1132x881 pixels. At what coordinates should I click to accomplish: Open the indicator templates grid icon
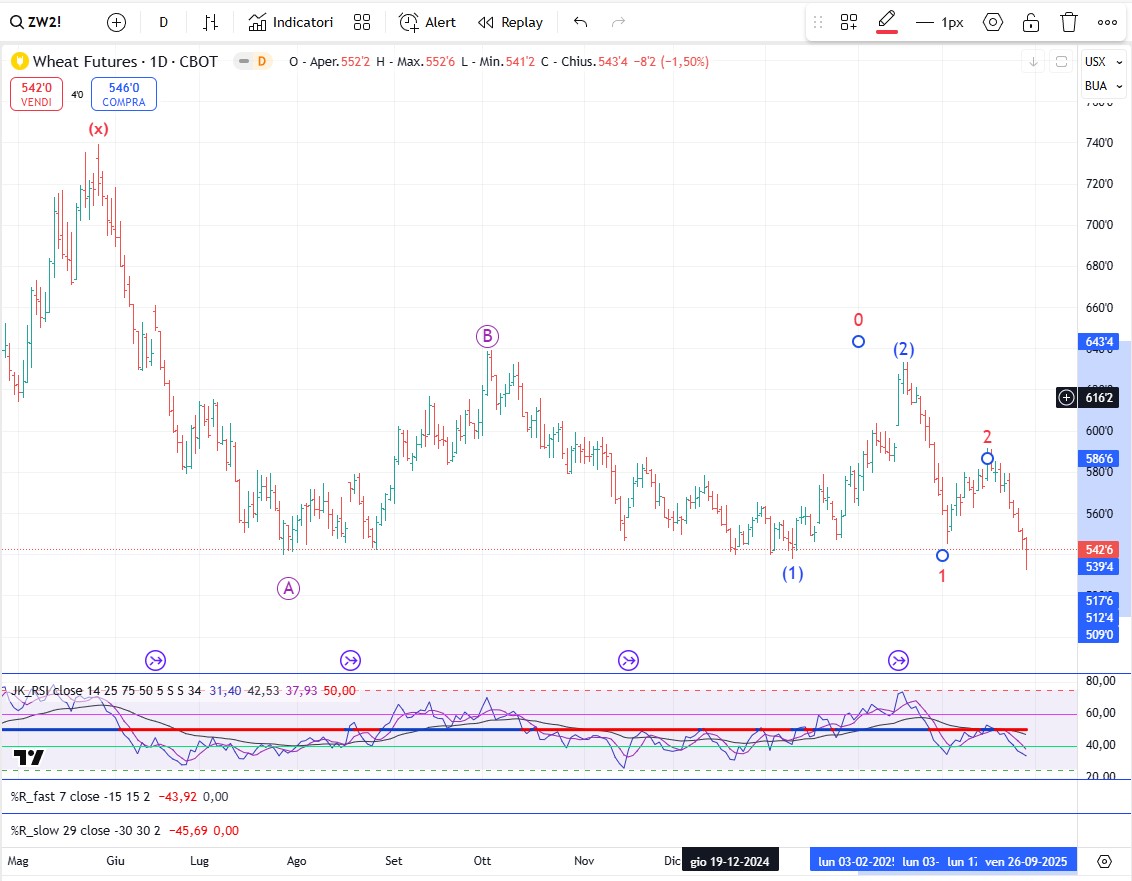(x=362, y=22)
